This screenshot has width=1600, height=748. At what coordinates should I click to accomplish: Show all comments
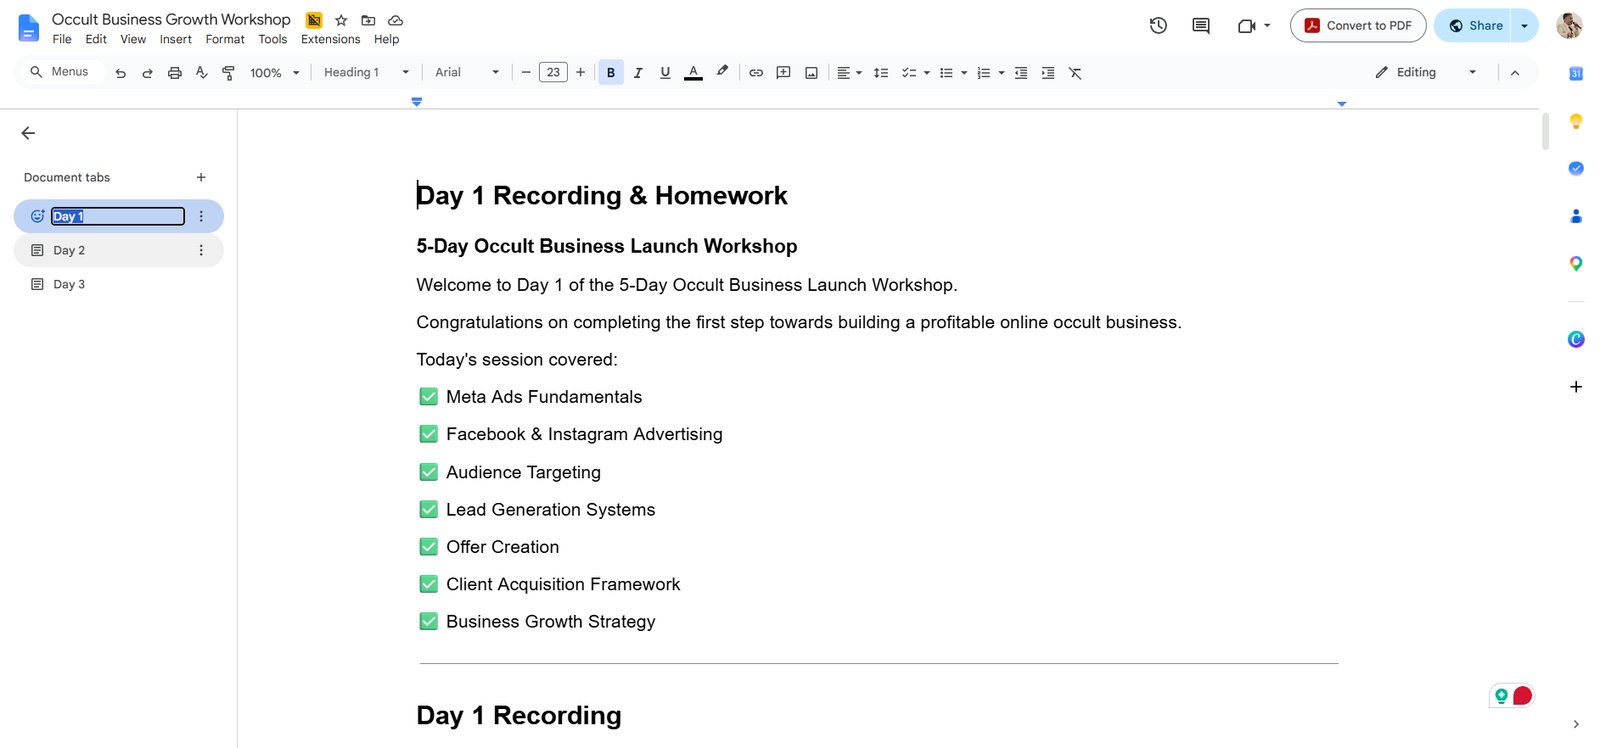coord(1201,26)
